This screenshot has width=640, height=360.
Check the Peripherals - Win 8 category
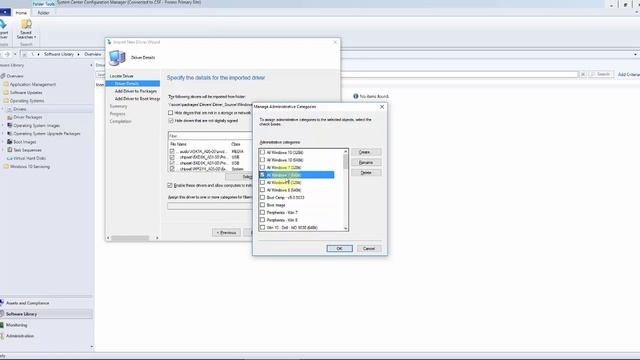(x=262, y=220)
